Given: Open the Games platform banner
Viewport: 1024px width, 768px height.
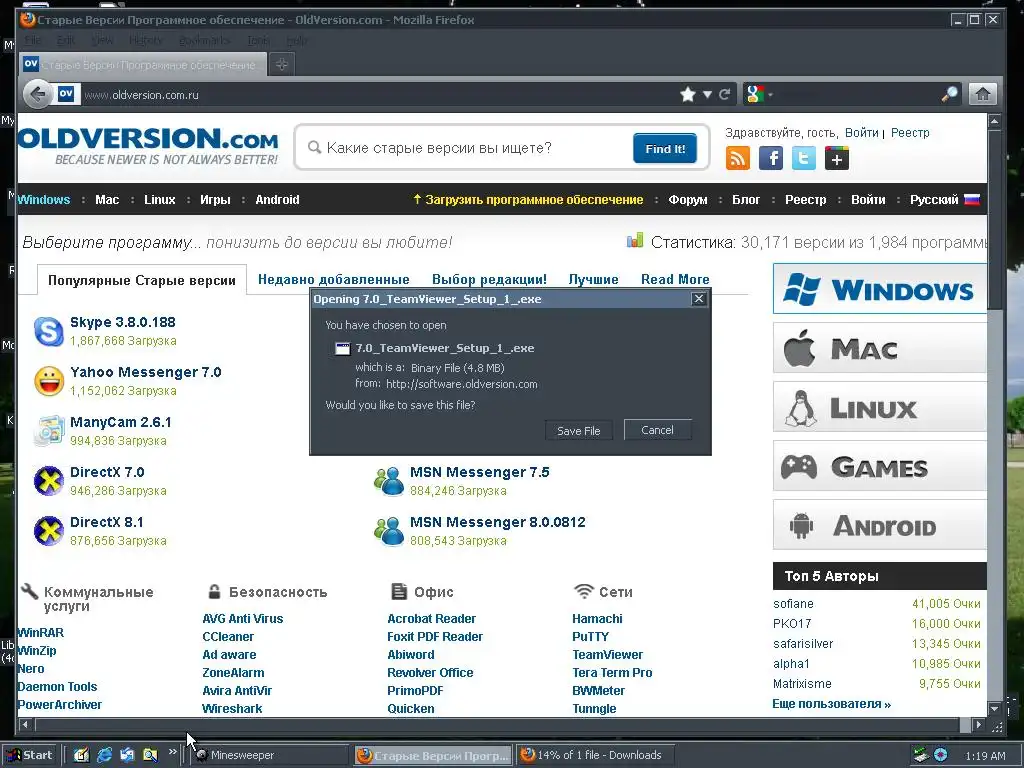Looking at the screenshot, I should pyautogui.click(x=880, y=466).
